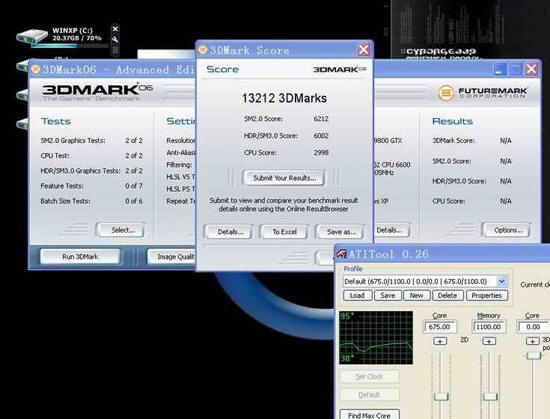Click the small 3DMark06 logo in the Score dialog
Viewport: 550px width, 419px height.
pyautogui.click(x=339, y=69)
